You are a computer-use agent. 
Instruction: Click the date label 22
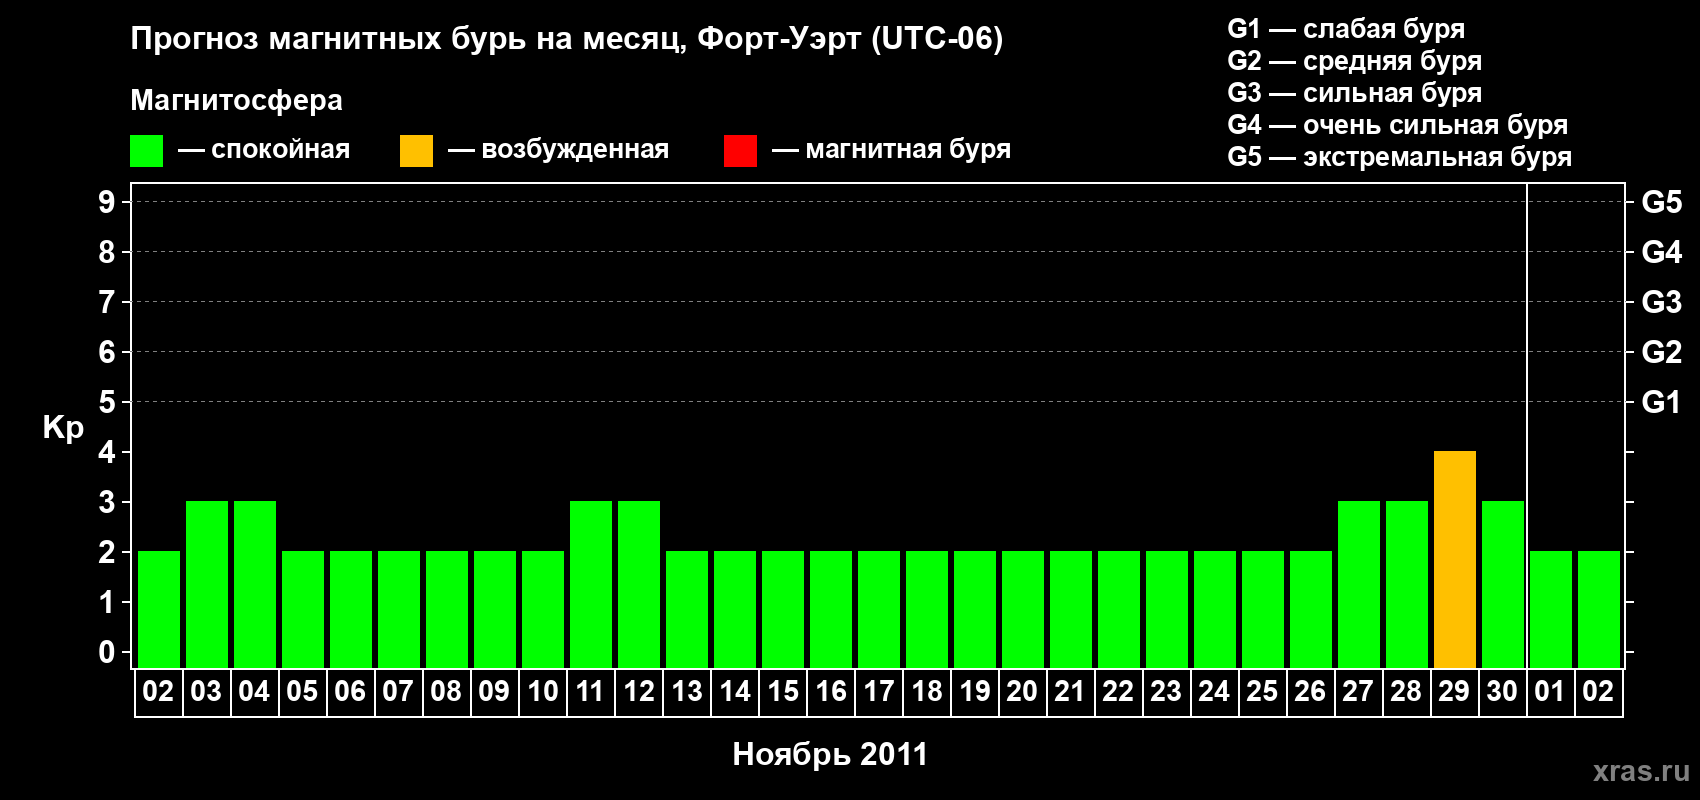[1118, 691]
